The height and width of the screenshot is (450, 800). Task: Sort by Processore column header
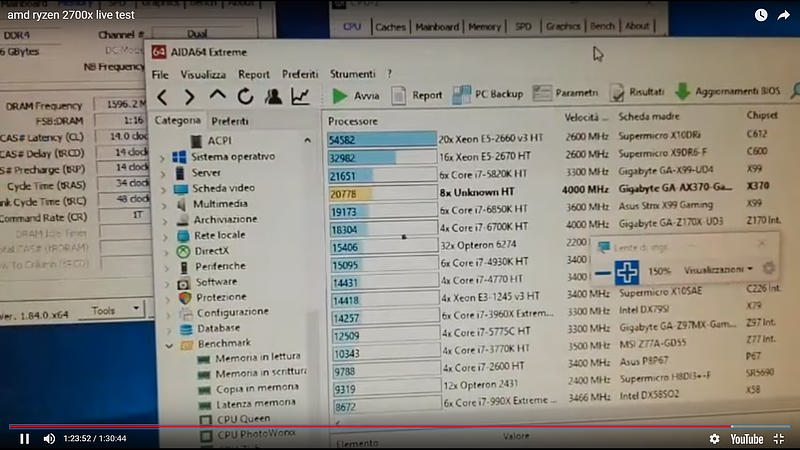[x=353, y=121]
